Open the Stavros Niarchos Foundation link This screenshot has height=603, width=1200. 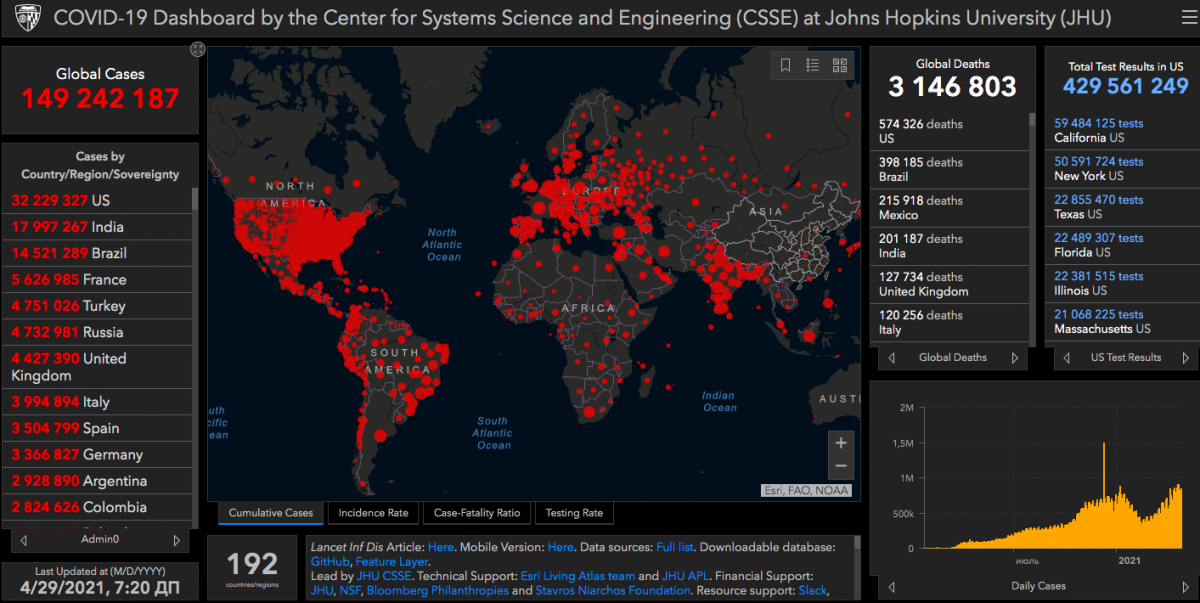612,590
